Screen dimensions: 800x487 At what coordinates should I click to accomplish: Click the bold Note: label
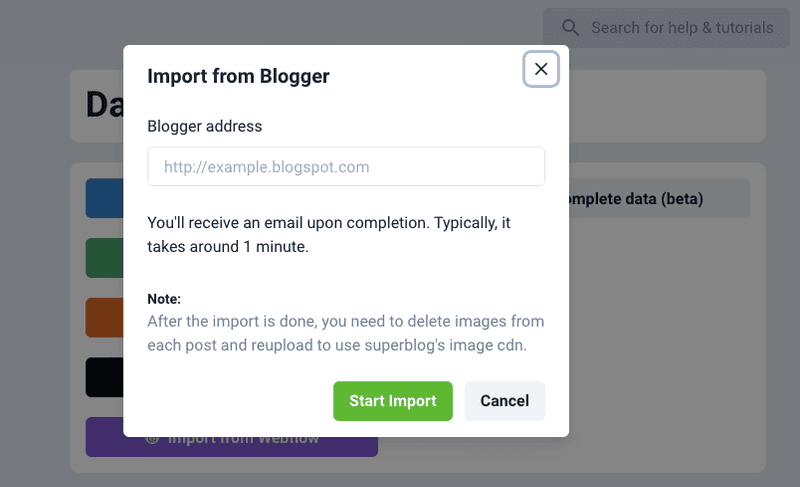tap(164, 298)
